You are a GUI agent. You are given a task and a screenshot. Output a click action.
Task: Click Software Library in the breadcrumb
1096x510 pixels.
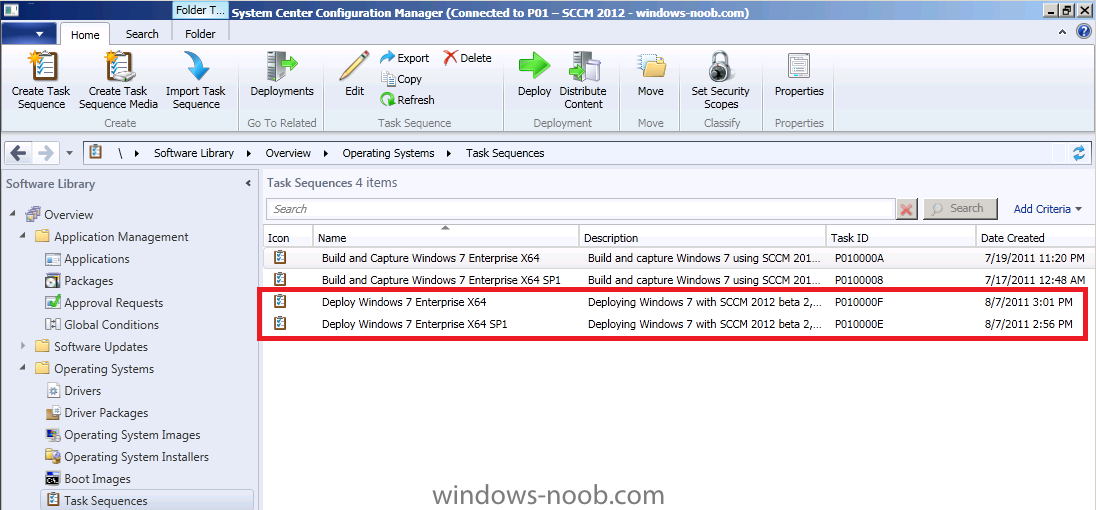tap(194, 153)
